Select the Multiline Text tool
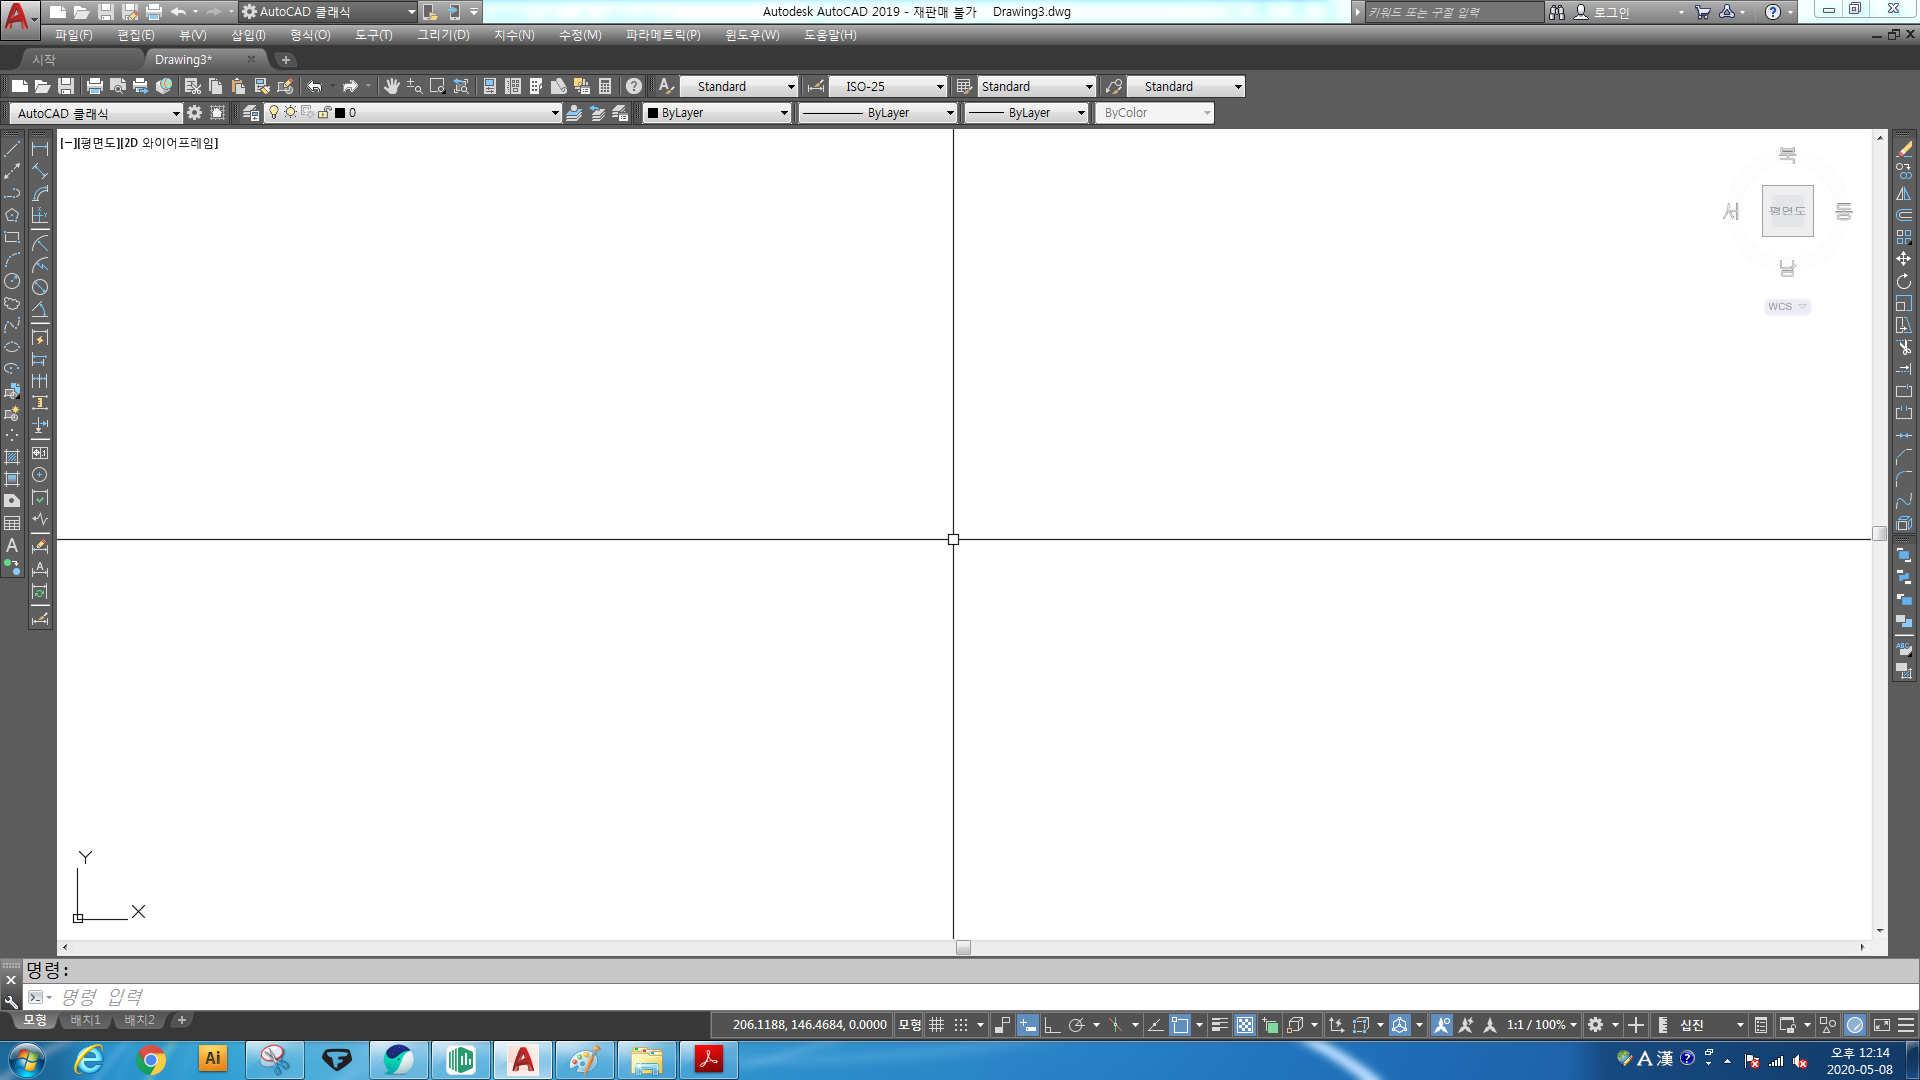1920x1080 pixels. (12, 546)
